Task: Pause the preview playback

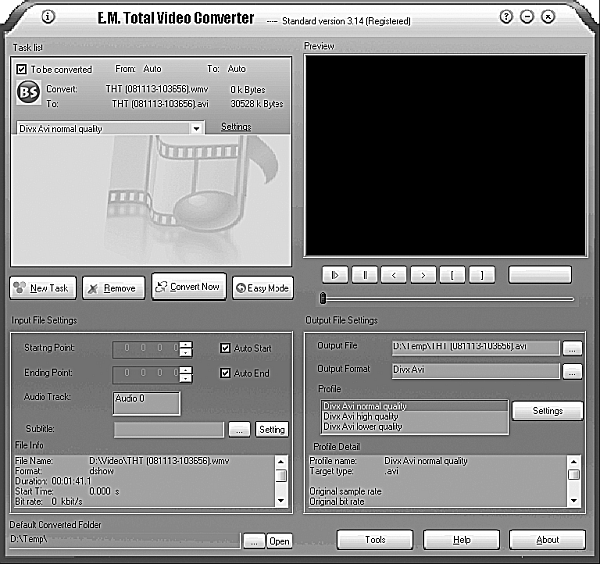Action: 365,275
